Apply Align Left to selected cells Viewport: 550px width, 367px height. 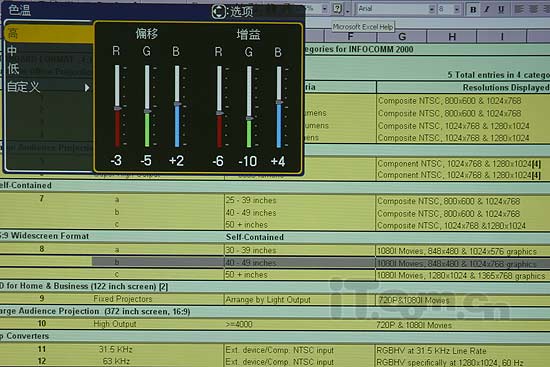519,9
